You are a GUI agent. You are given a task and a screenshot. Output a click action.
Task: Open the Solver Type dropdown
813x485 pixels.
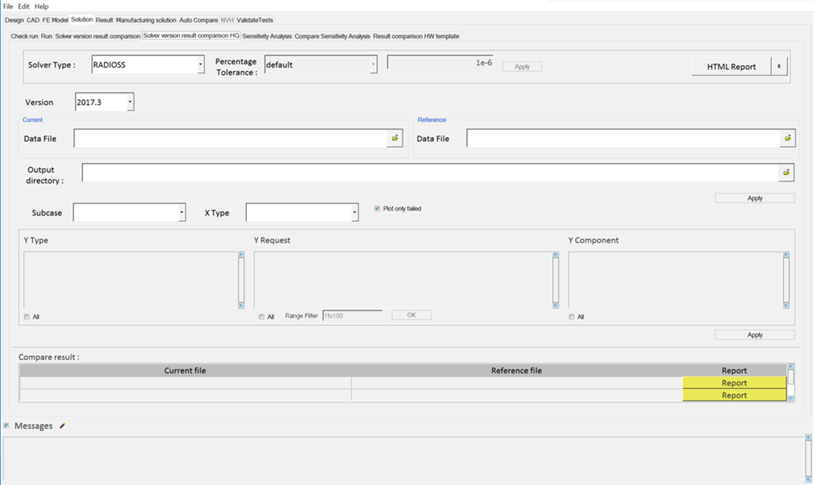coord(200,65)
